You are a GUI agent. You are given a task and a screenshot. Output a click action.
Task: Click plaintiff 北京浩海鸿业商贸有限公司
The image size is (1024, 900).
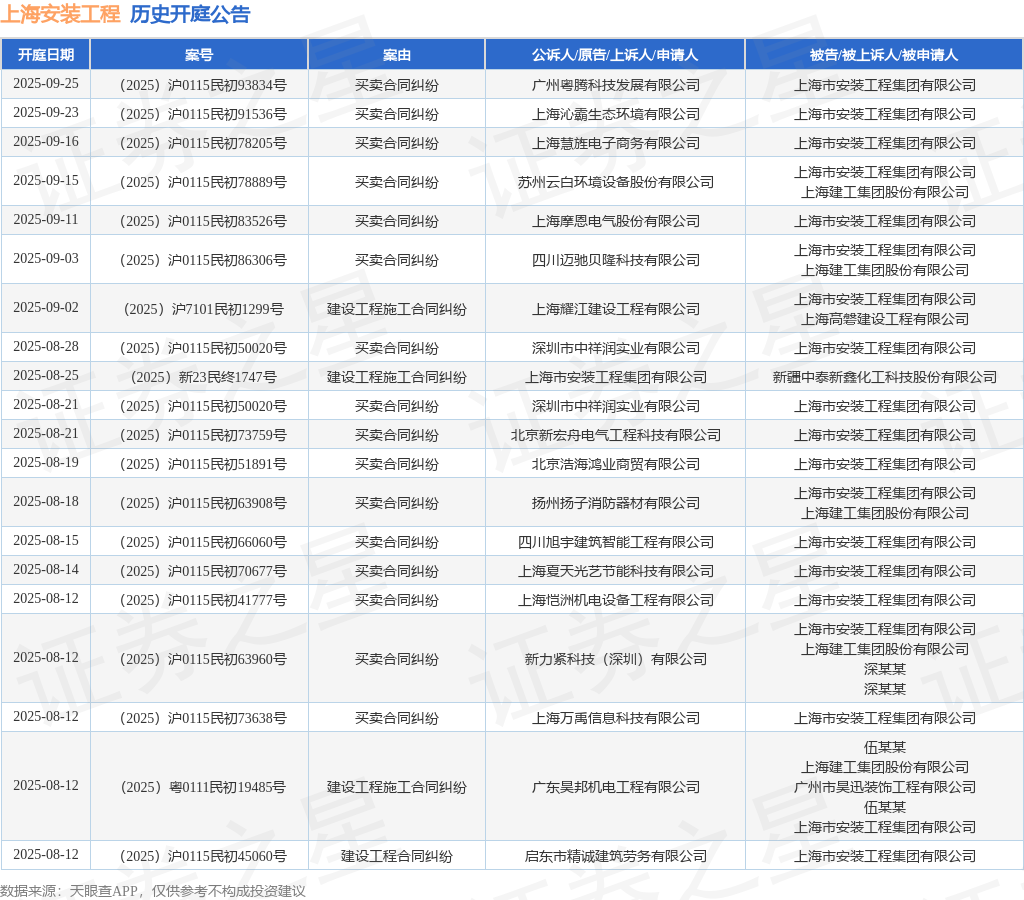point(616,464)
